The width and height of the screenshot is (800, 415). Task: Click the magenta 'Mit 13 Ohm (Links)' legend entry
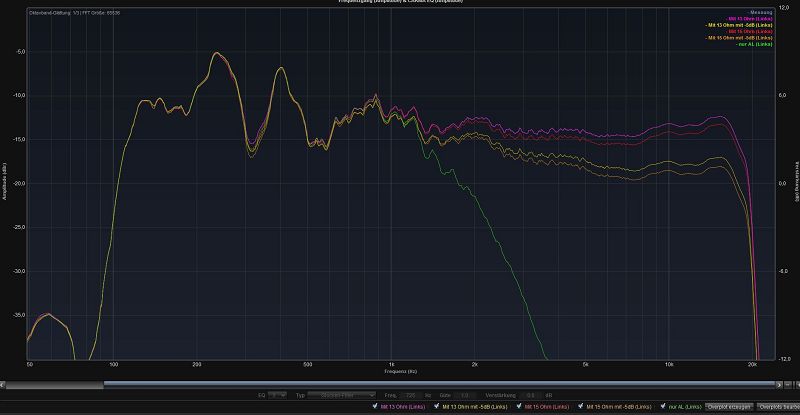coord(749,18)
